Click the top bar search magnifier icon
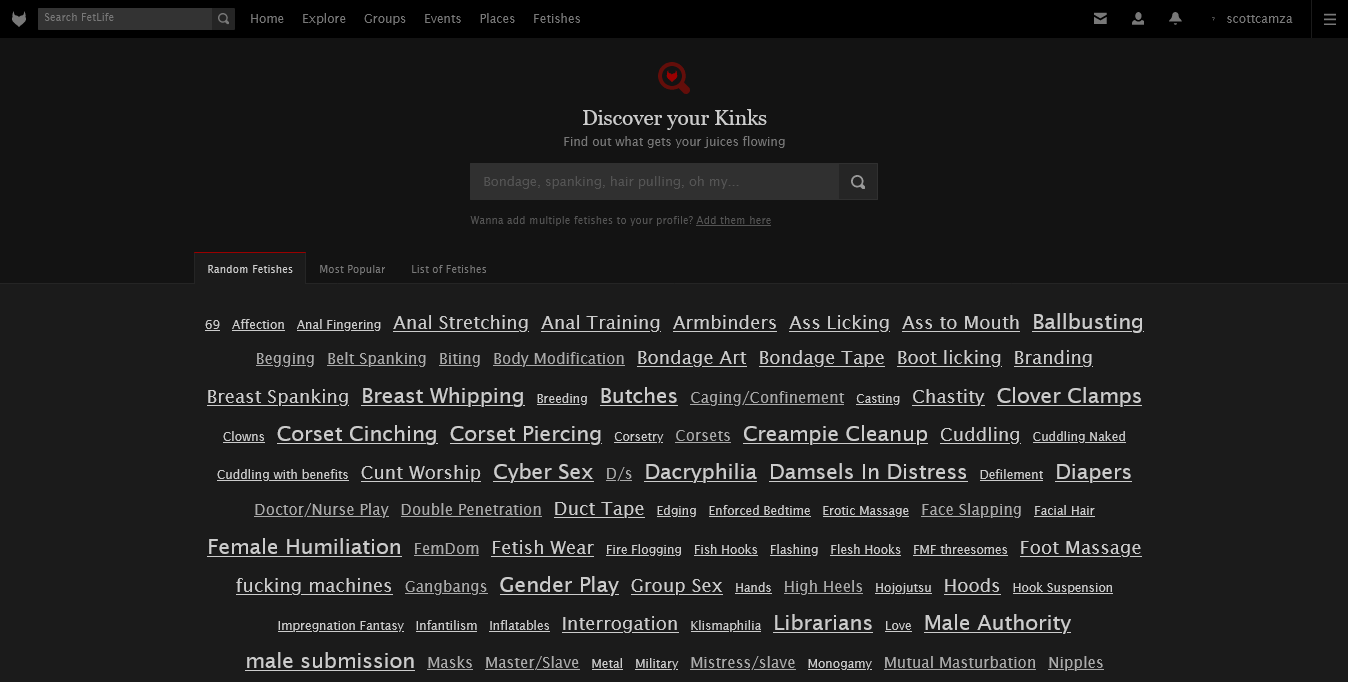1348x682 pixels. [x=224, y=18]
